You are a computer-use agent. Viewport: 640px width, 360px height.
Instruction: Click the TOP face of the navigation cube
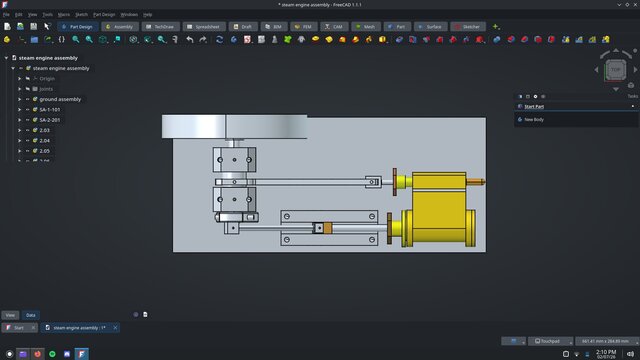(616, 69)
